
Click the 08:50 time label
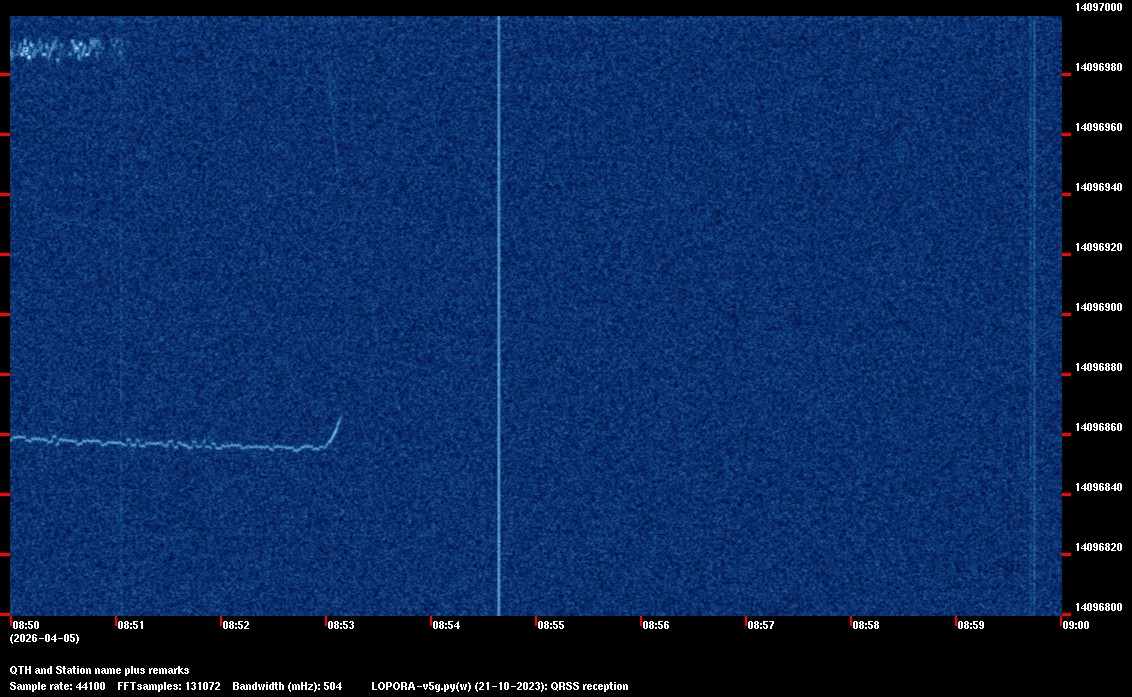pos(26,625)
